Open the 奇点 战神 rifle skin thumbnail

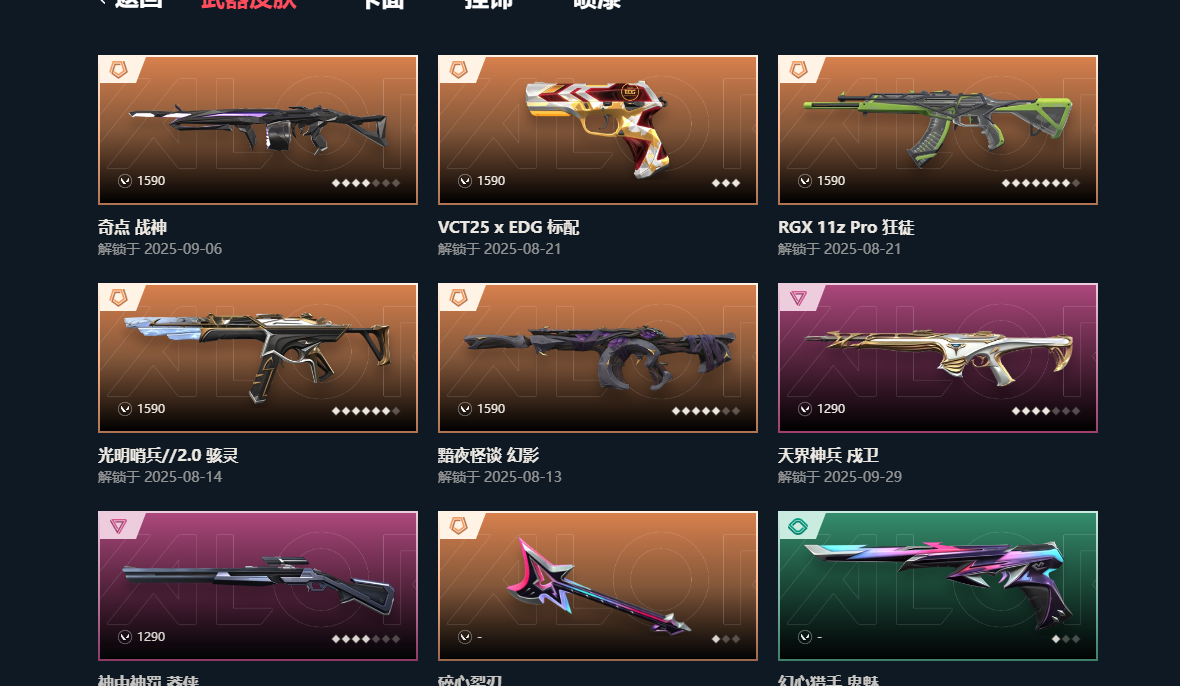(257, 129)
